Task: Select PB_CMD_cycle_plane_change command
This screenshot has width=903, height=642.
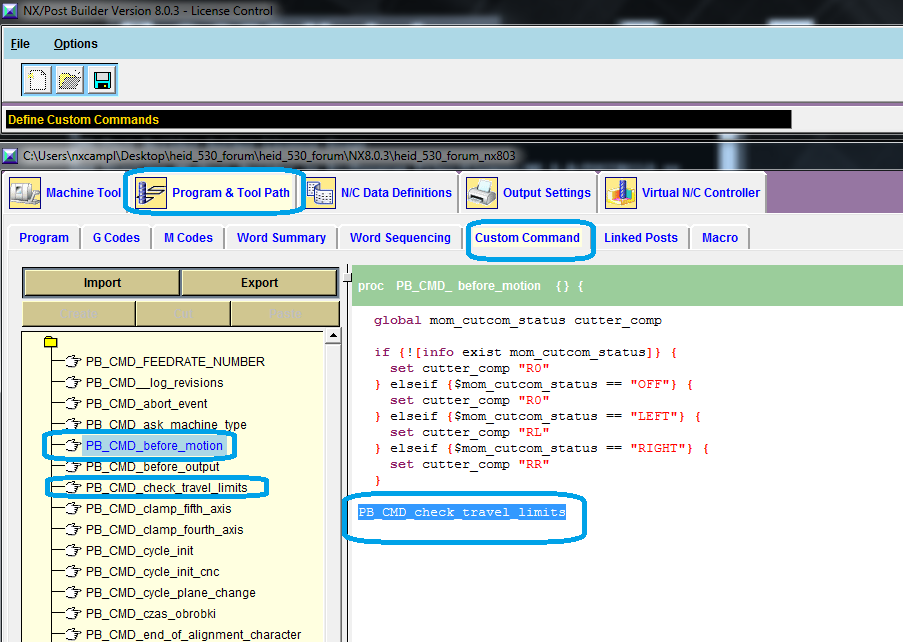Action: point(170,593)
